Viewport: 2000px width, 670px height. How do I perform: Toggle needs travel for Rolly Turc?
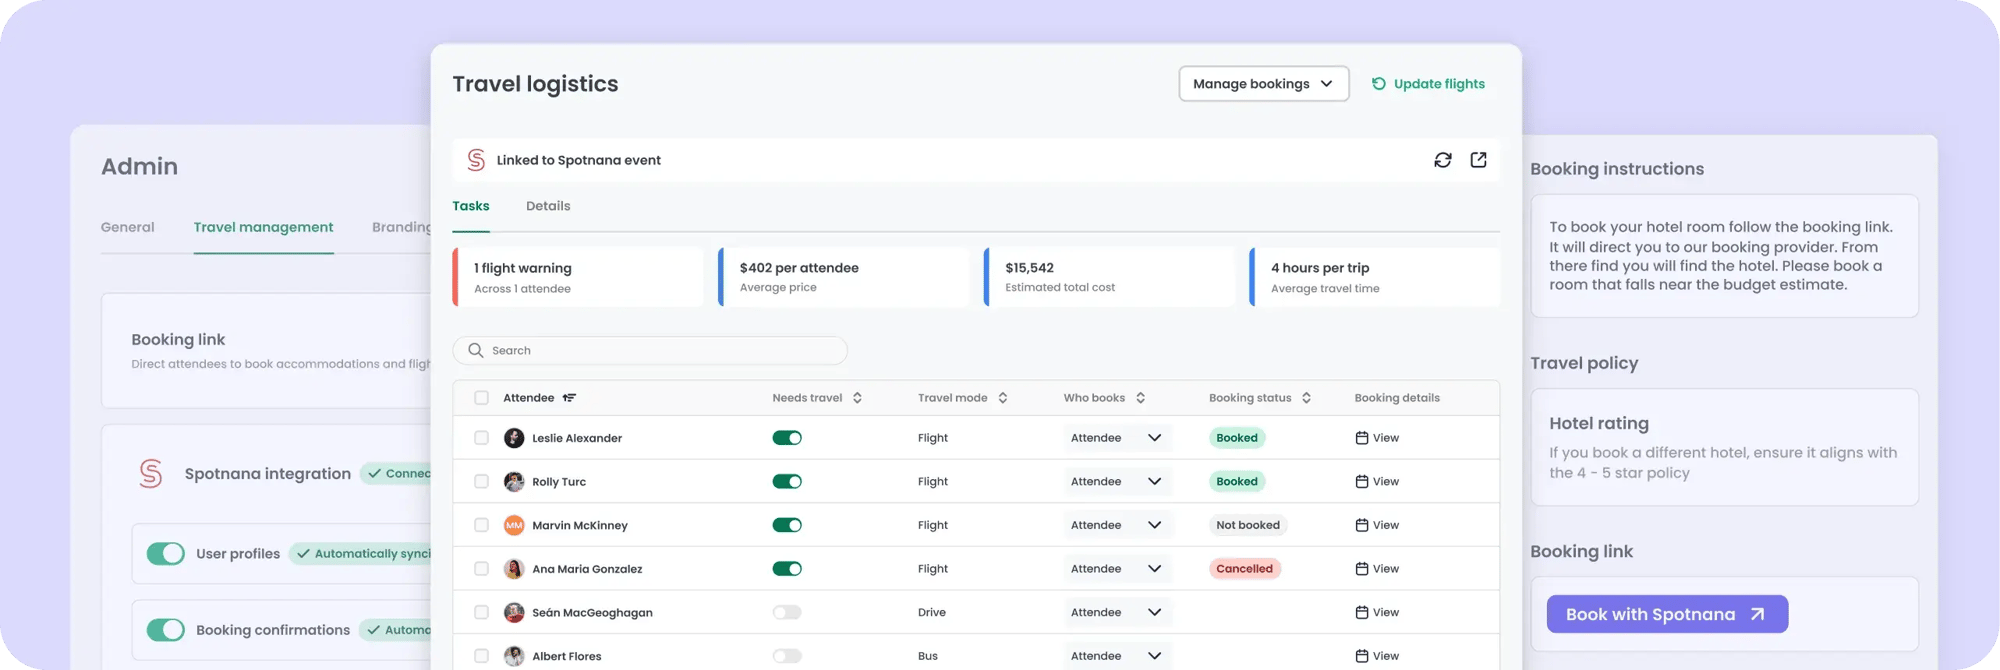click(787, 482)
